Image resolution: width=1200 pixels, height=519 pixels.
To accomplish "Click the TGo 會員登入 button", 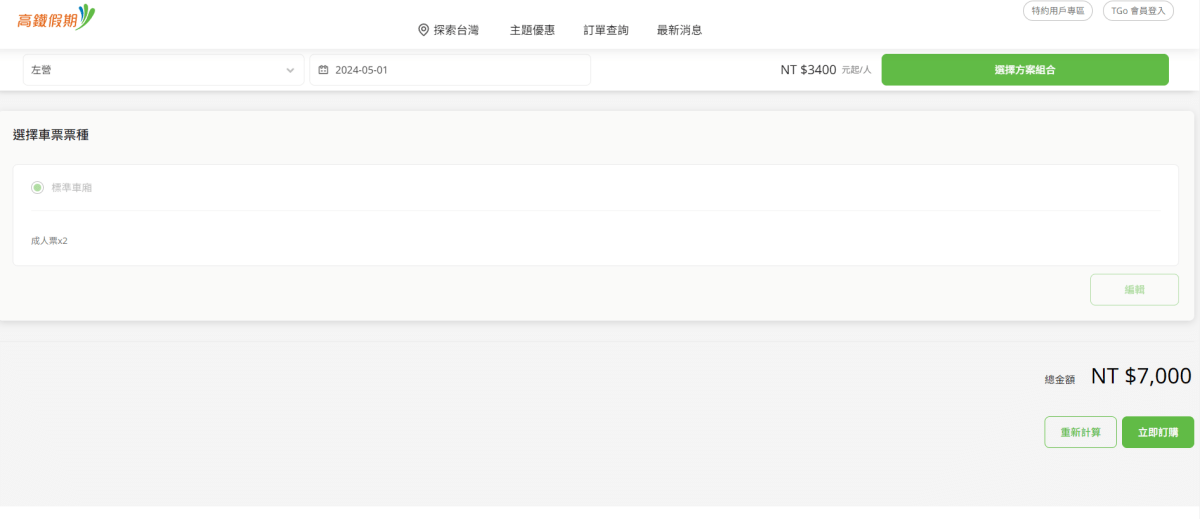I will tap(1138, 11).
